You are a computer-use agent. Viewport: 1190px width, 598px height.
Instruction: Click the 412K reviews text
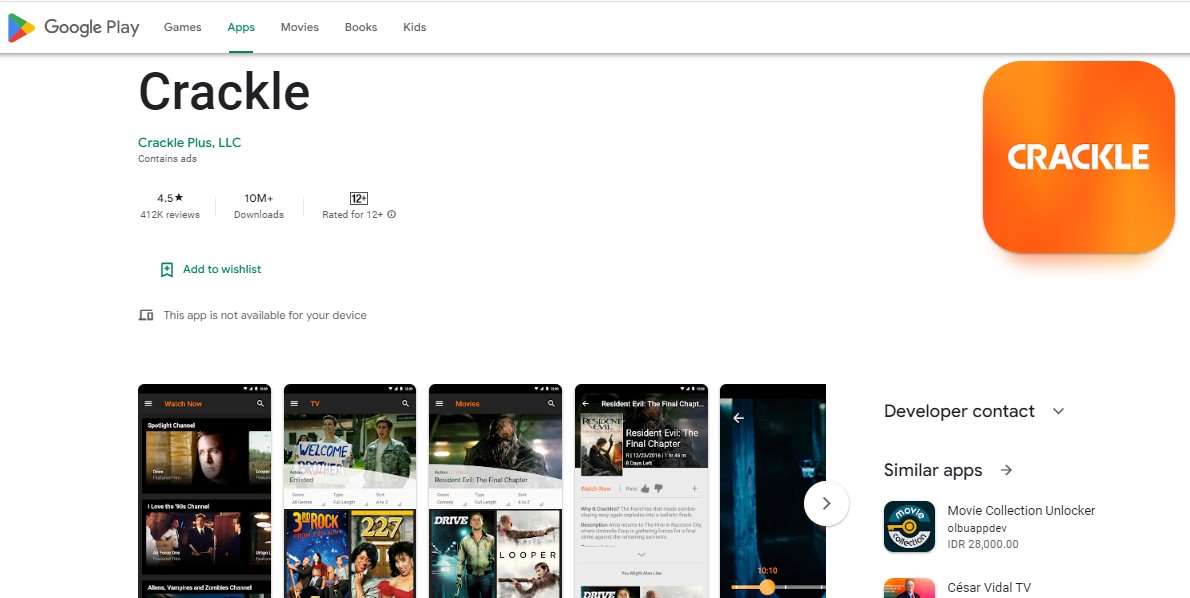click(170, 215)
